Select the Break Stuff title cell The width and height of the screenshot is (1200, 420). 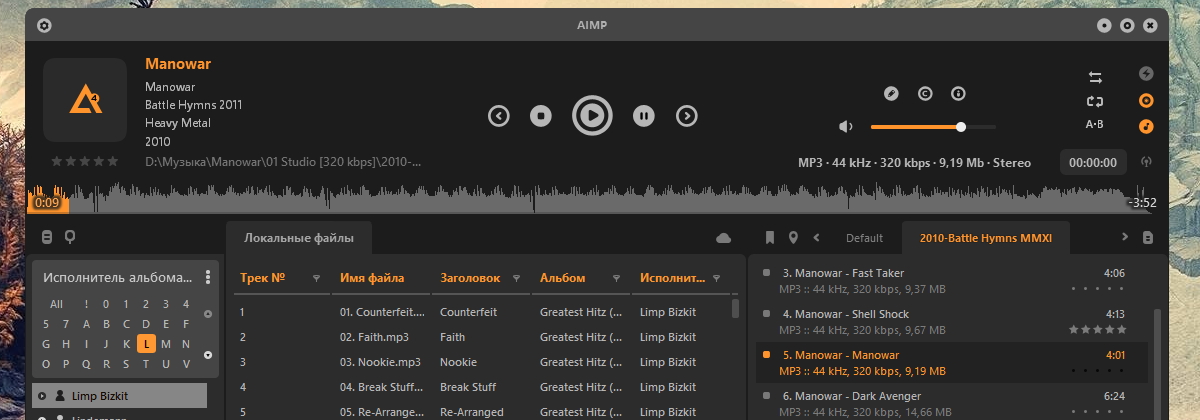[x=468, y=387]
